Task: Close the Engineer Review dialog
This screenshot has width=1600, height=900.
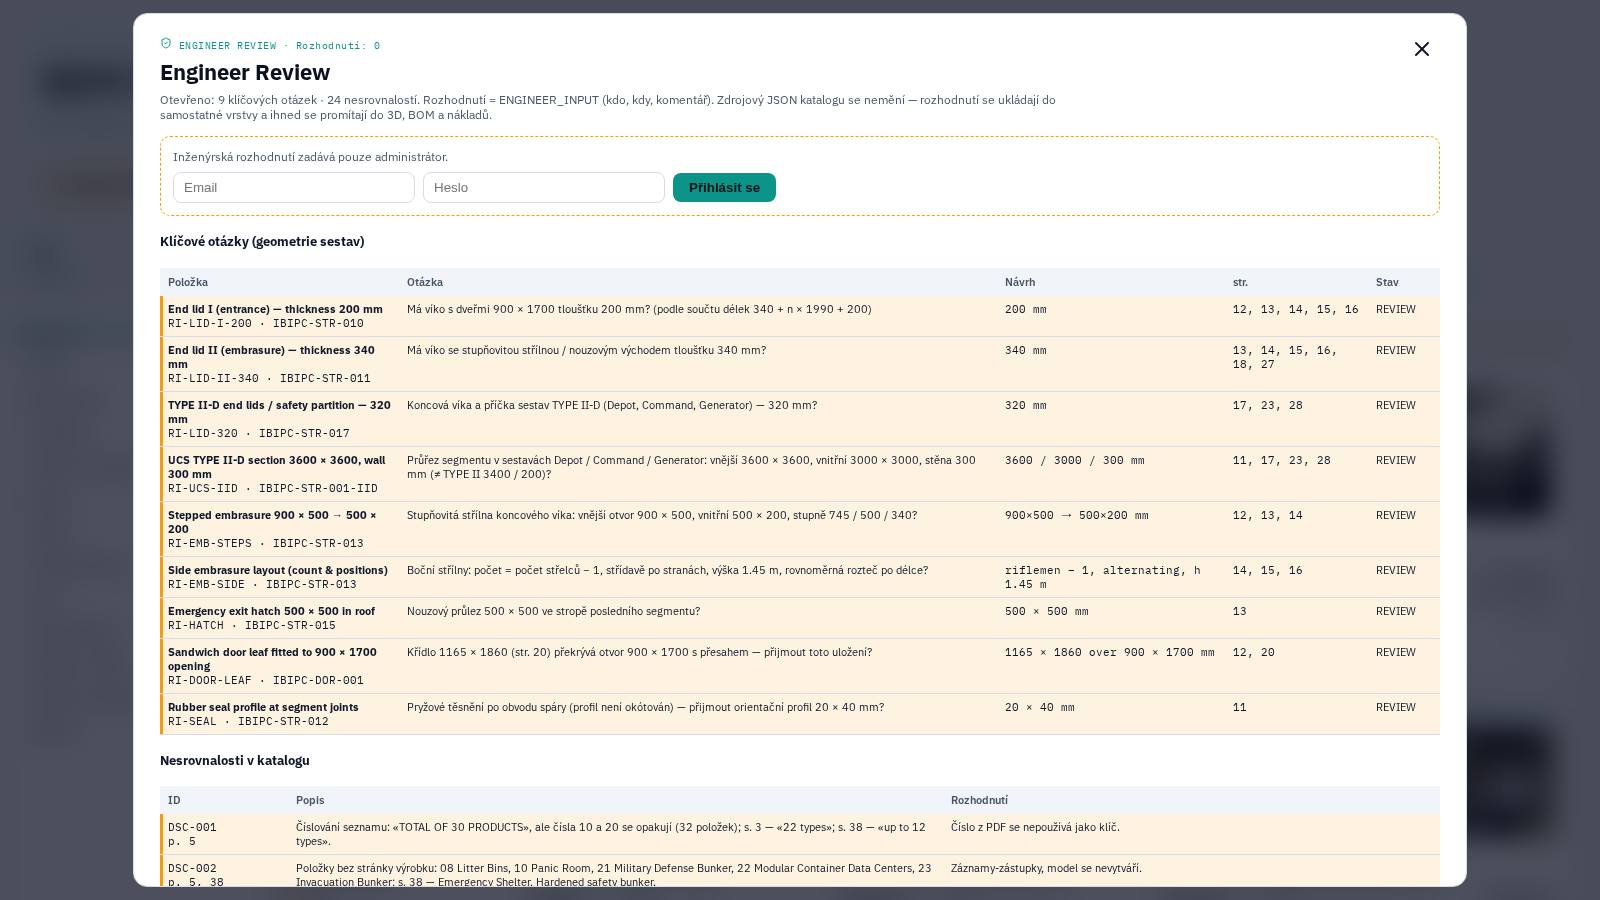Action: [1421, 49]
